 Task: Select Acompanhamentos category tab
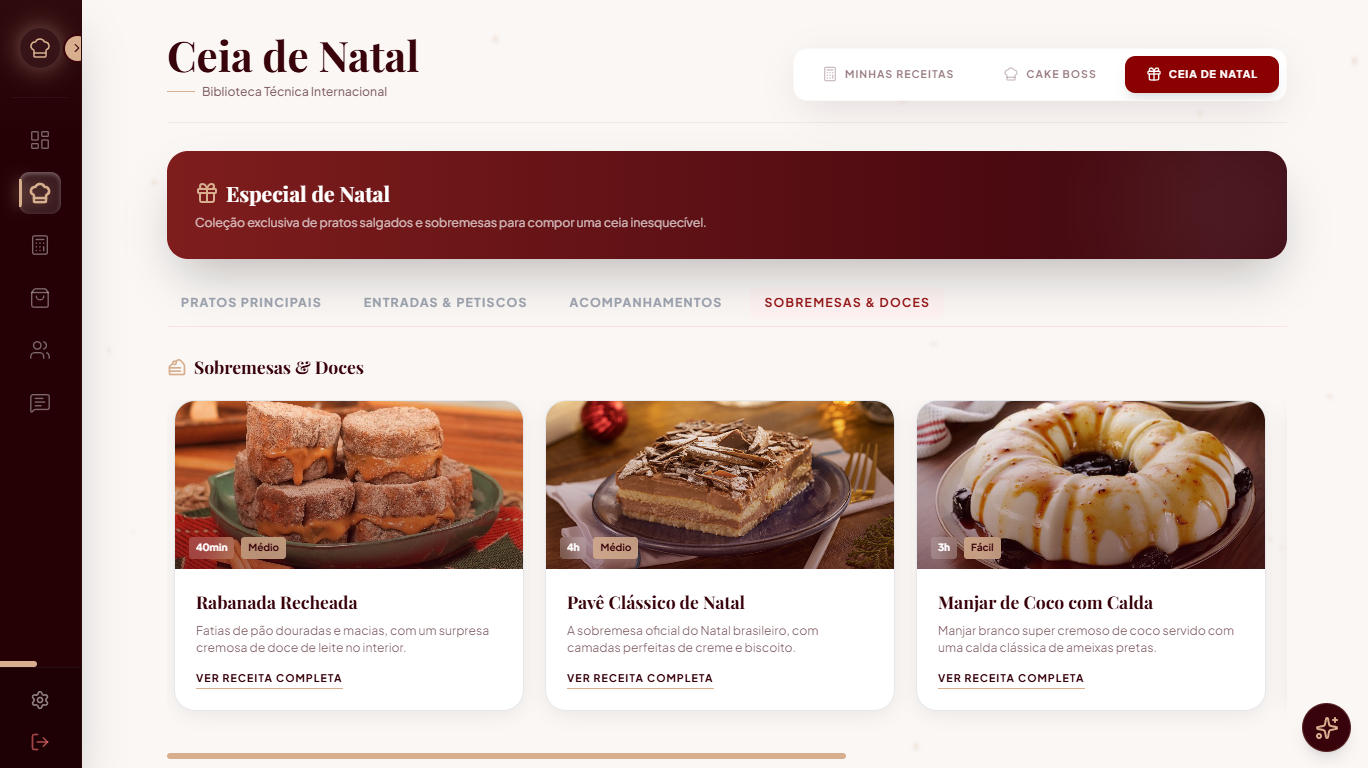[x=645, y=302]
